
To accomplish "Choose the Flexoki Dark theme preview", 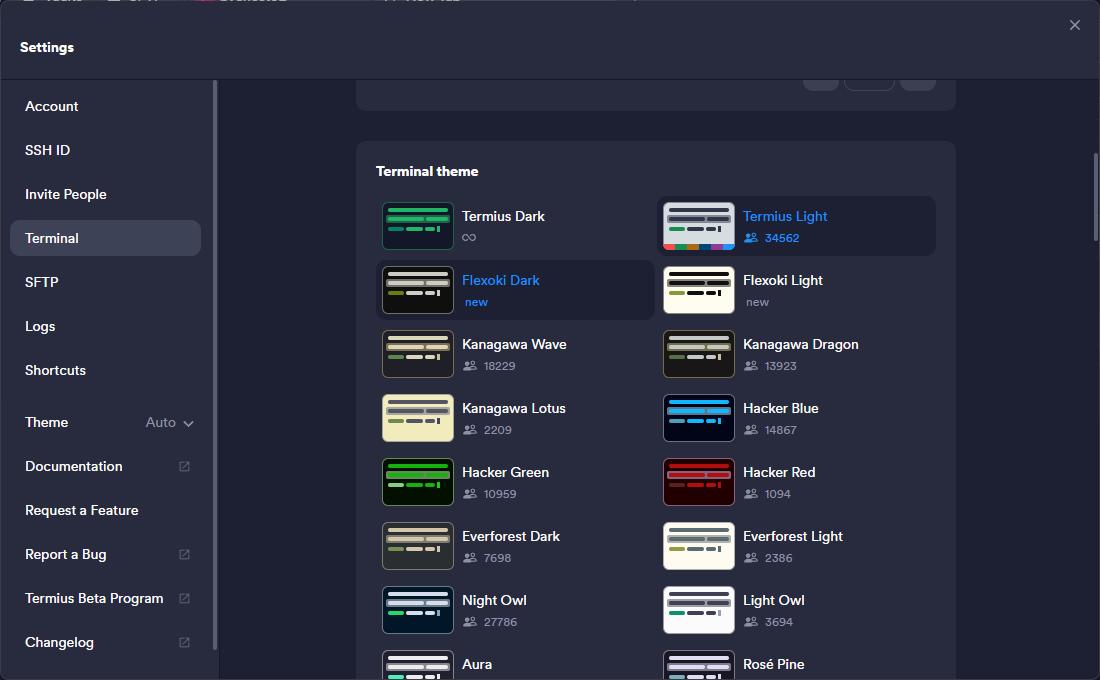I will pyautogui.click(x=417, y=290).
